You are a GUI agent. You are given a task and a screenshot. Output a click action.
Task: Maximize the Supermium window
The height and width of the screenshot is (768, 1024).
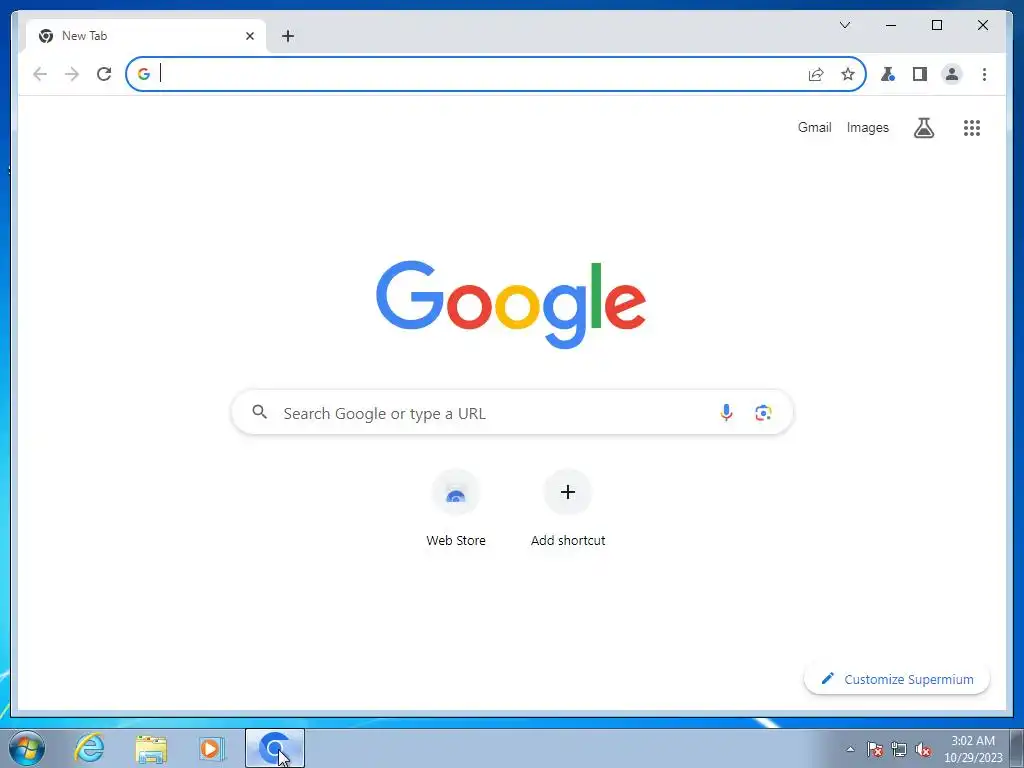936,25
